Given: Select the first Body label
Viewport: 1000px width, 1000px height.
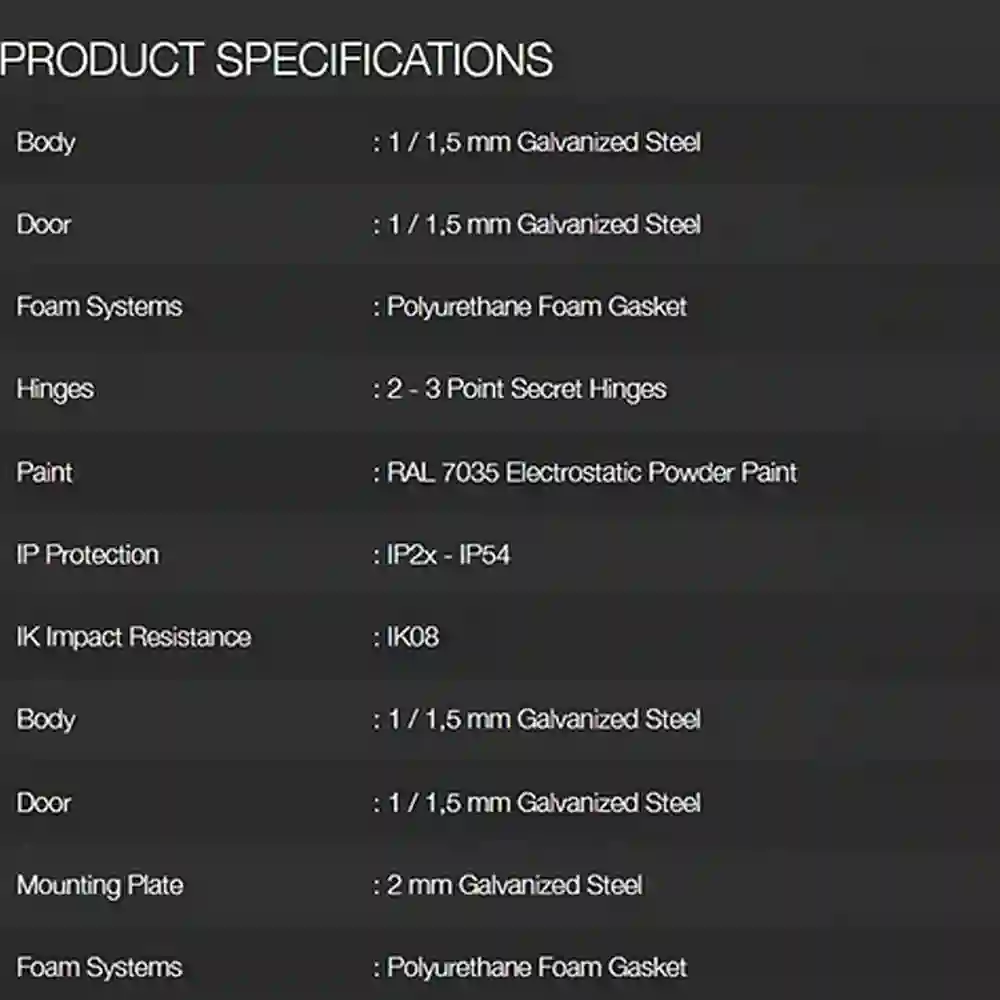Looking at the screenshot, I should (x=46, y=142).
